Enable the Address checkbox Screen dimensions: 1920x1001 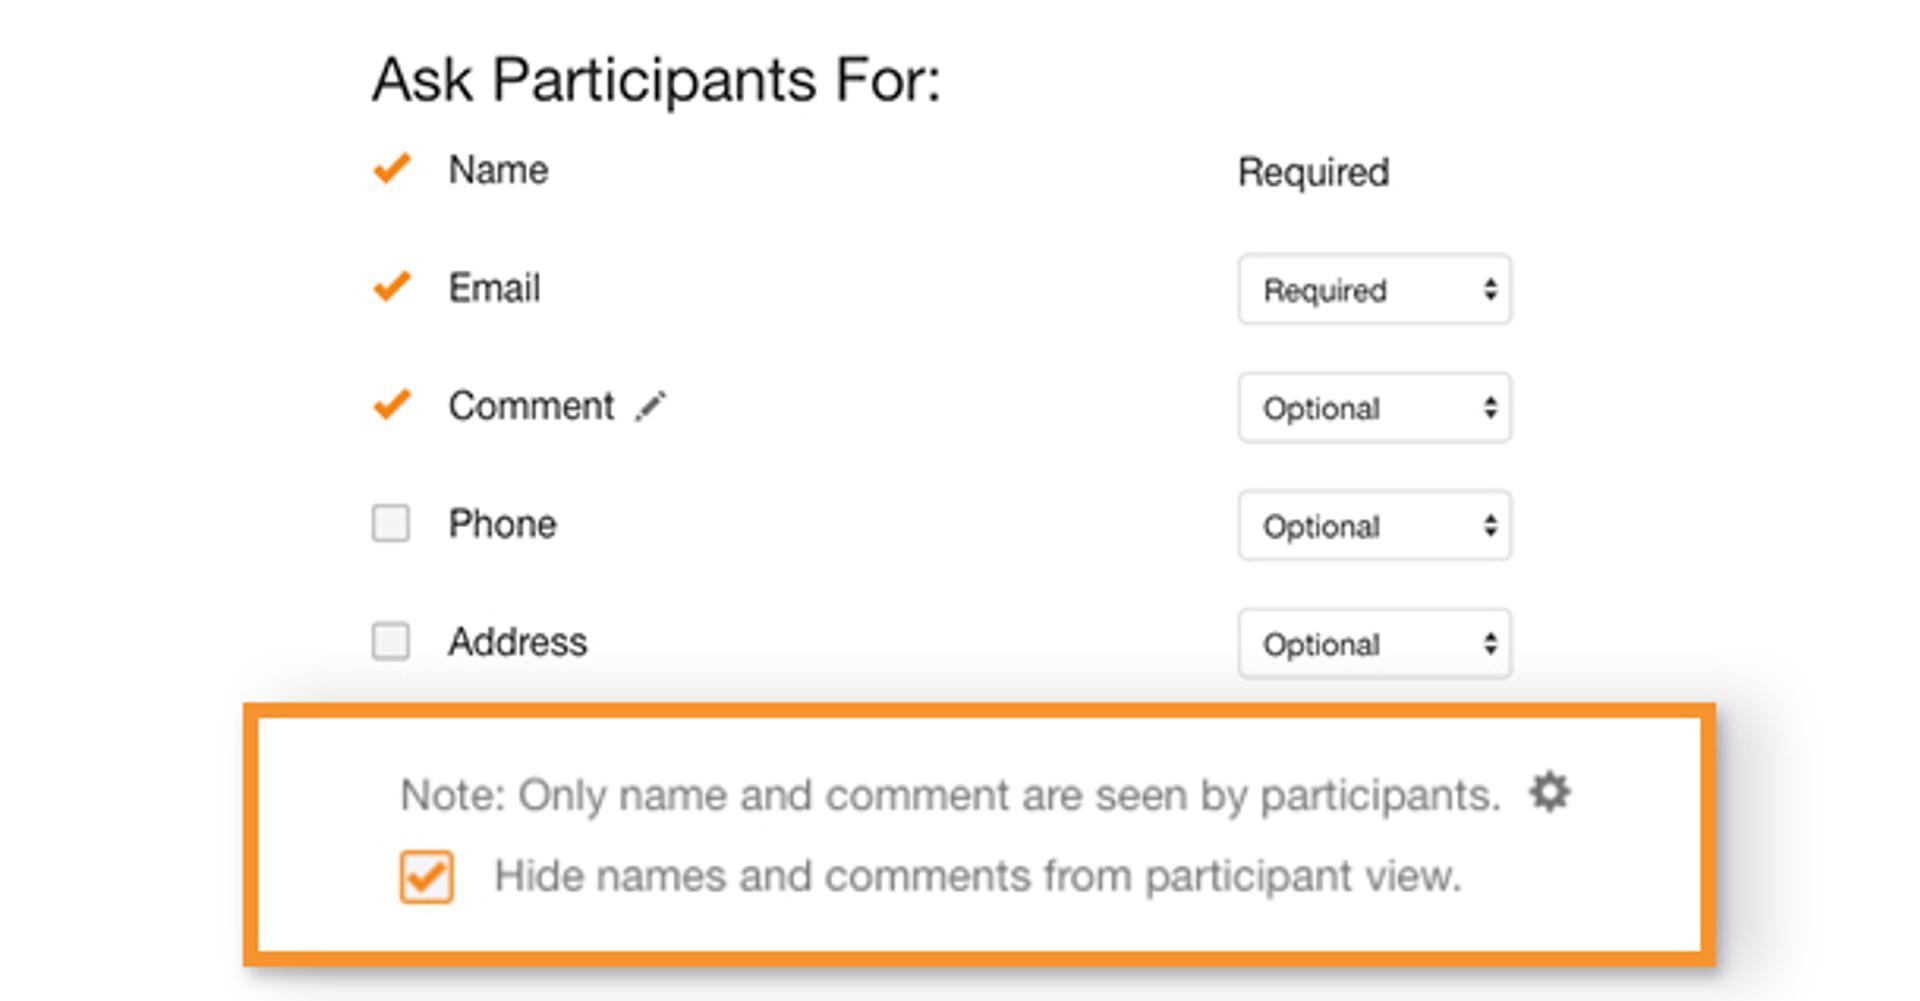tap(391, 641)
